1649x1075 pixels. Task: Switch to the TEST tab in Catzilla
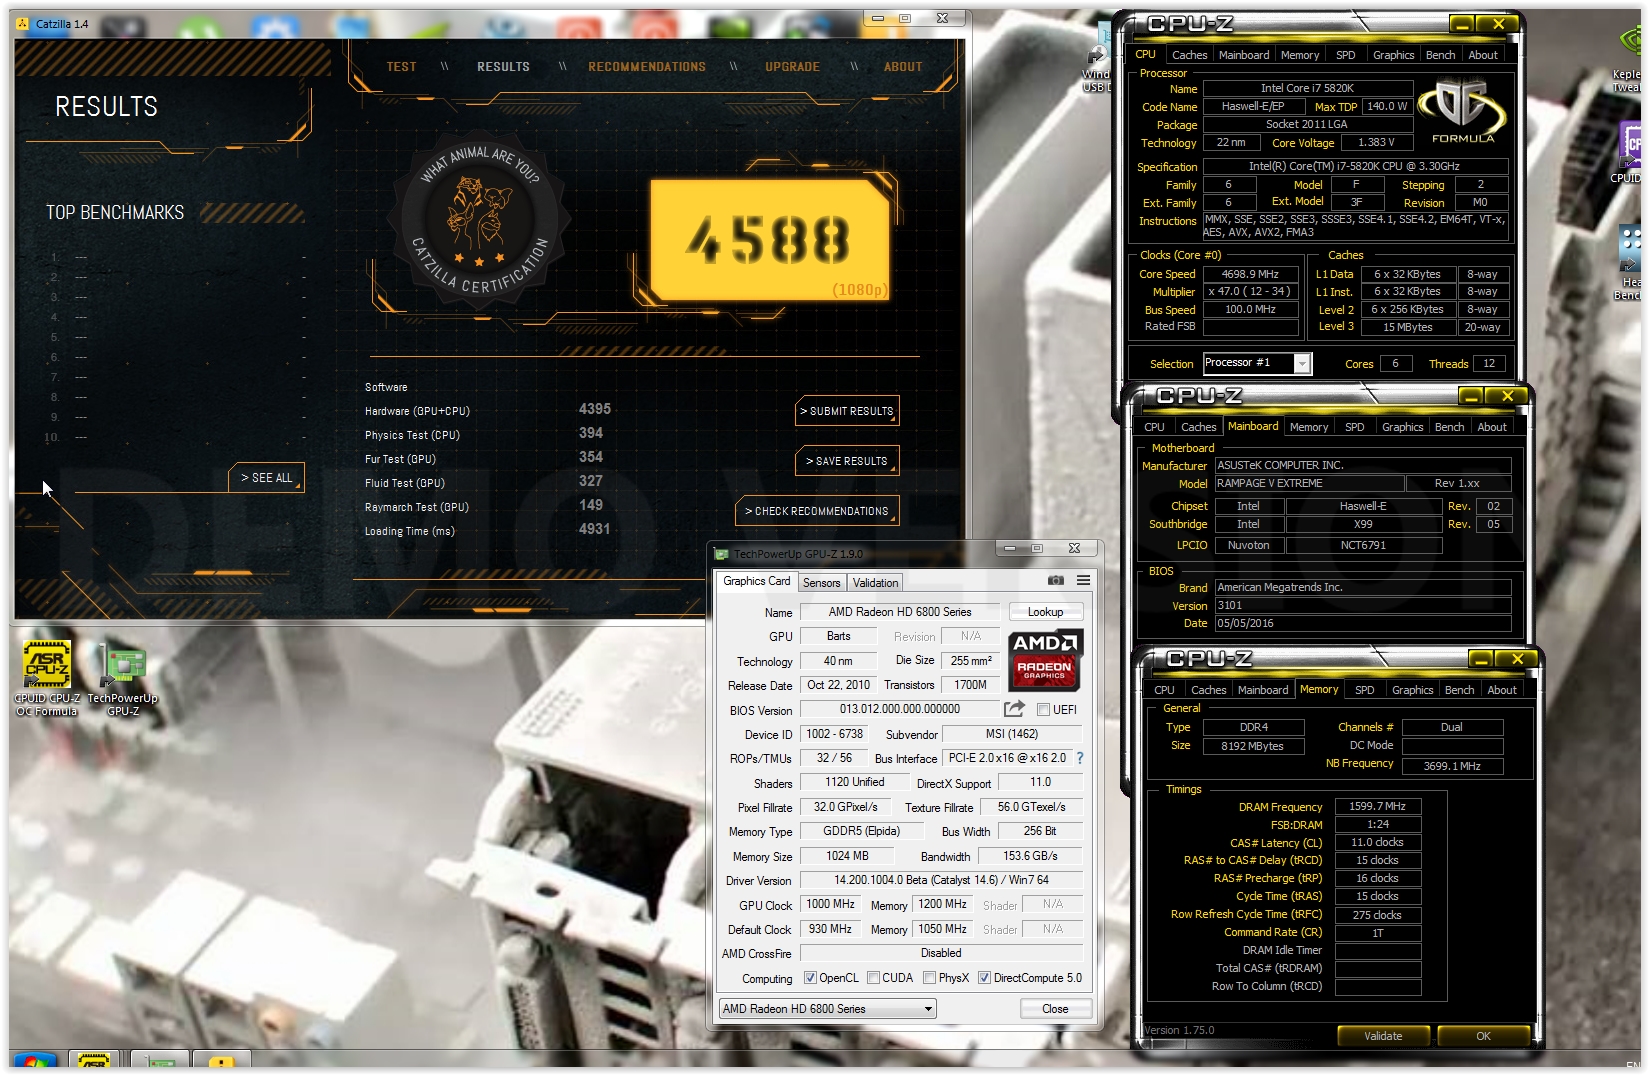pyautogui.click(x=401, y=67)
